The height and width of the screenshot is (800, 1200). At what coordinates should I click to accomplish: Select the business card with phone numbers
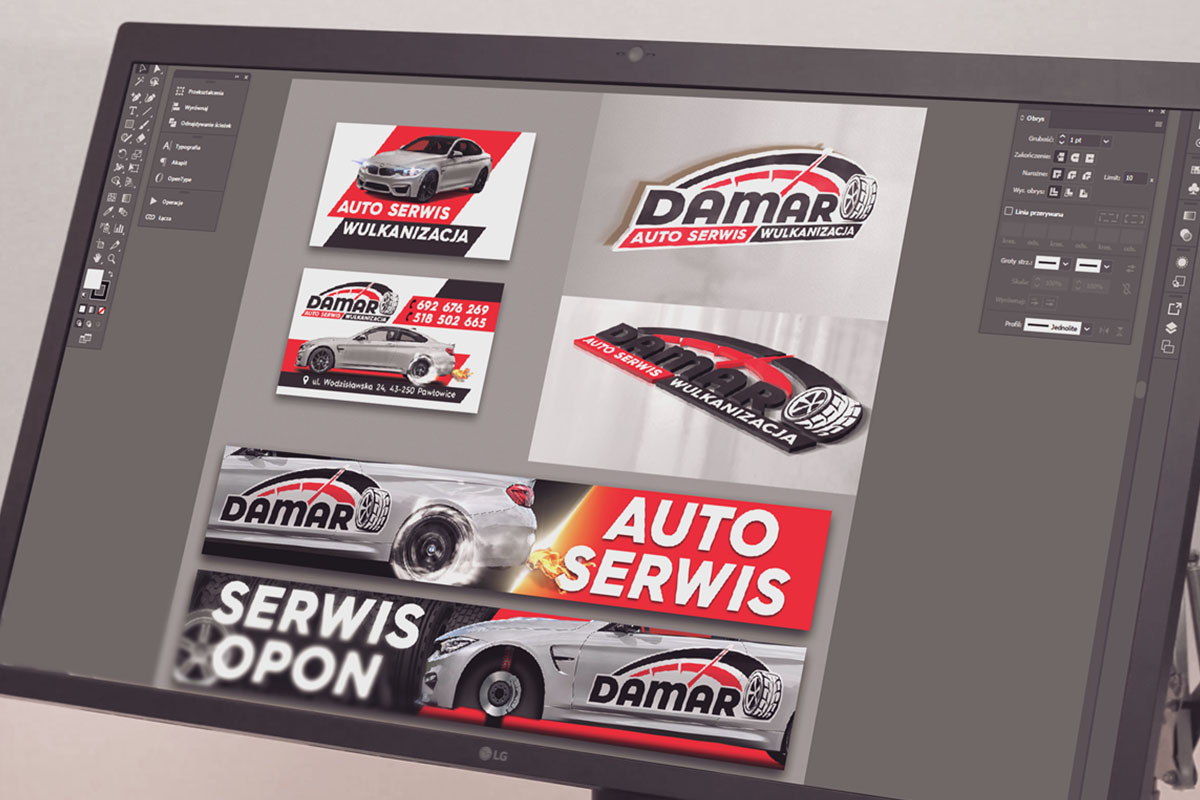[390, 340]
